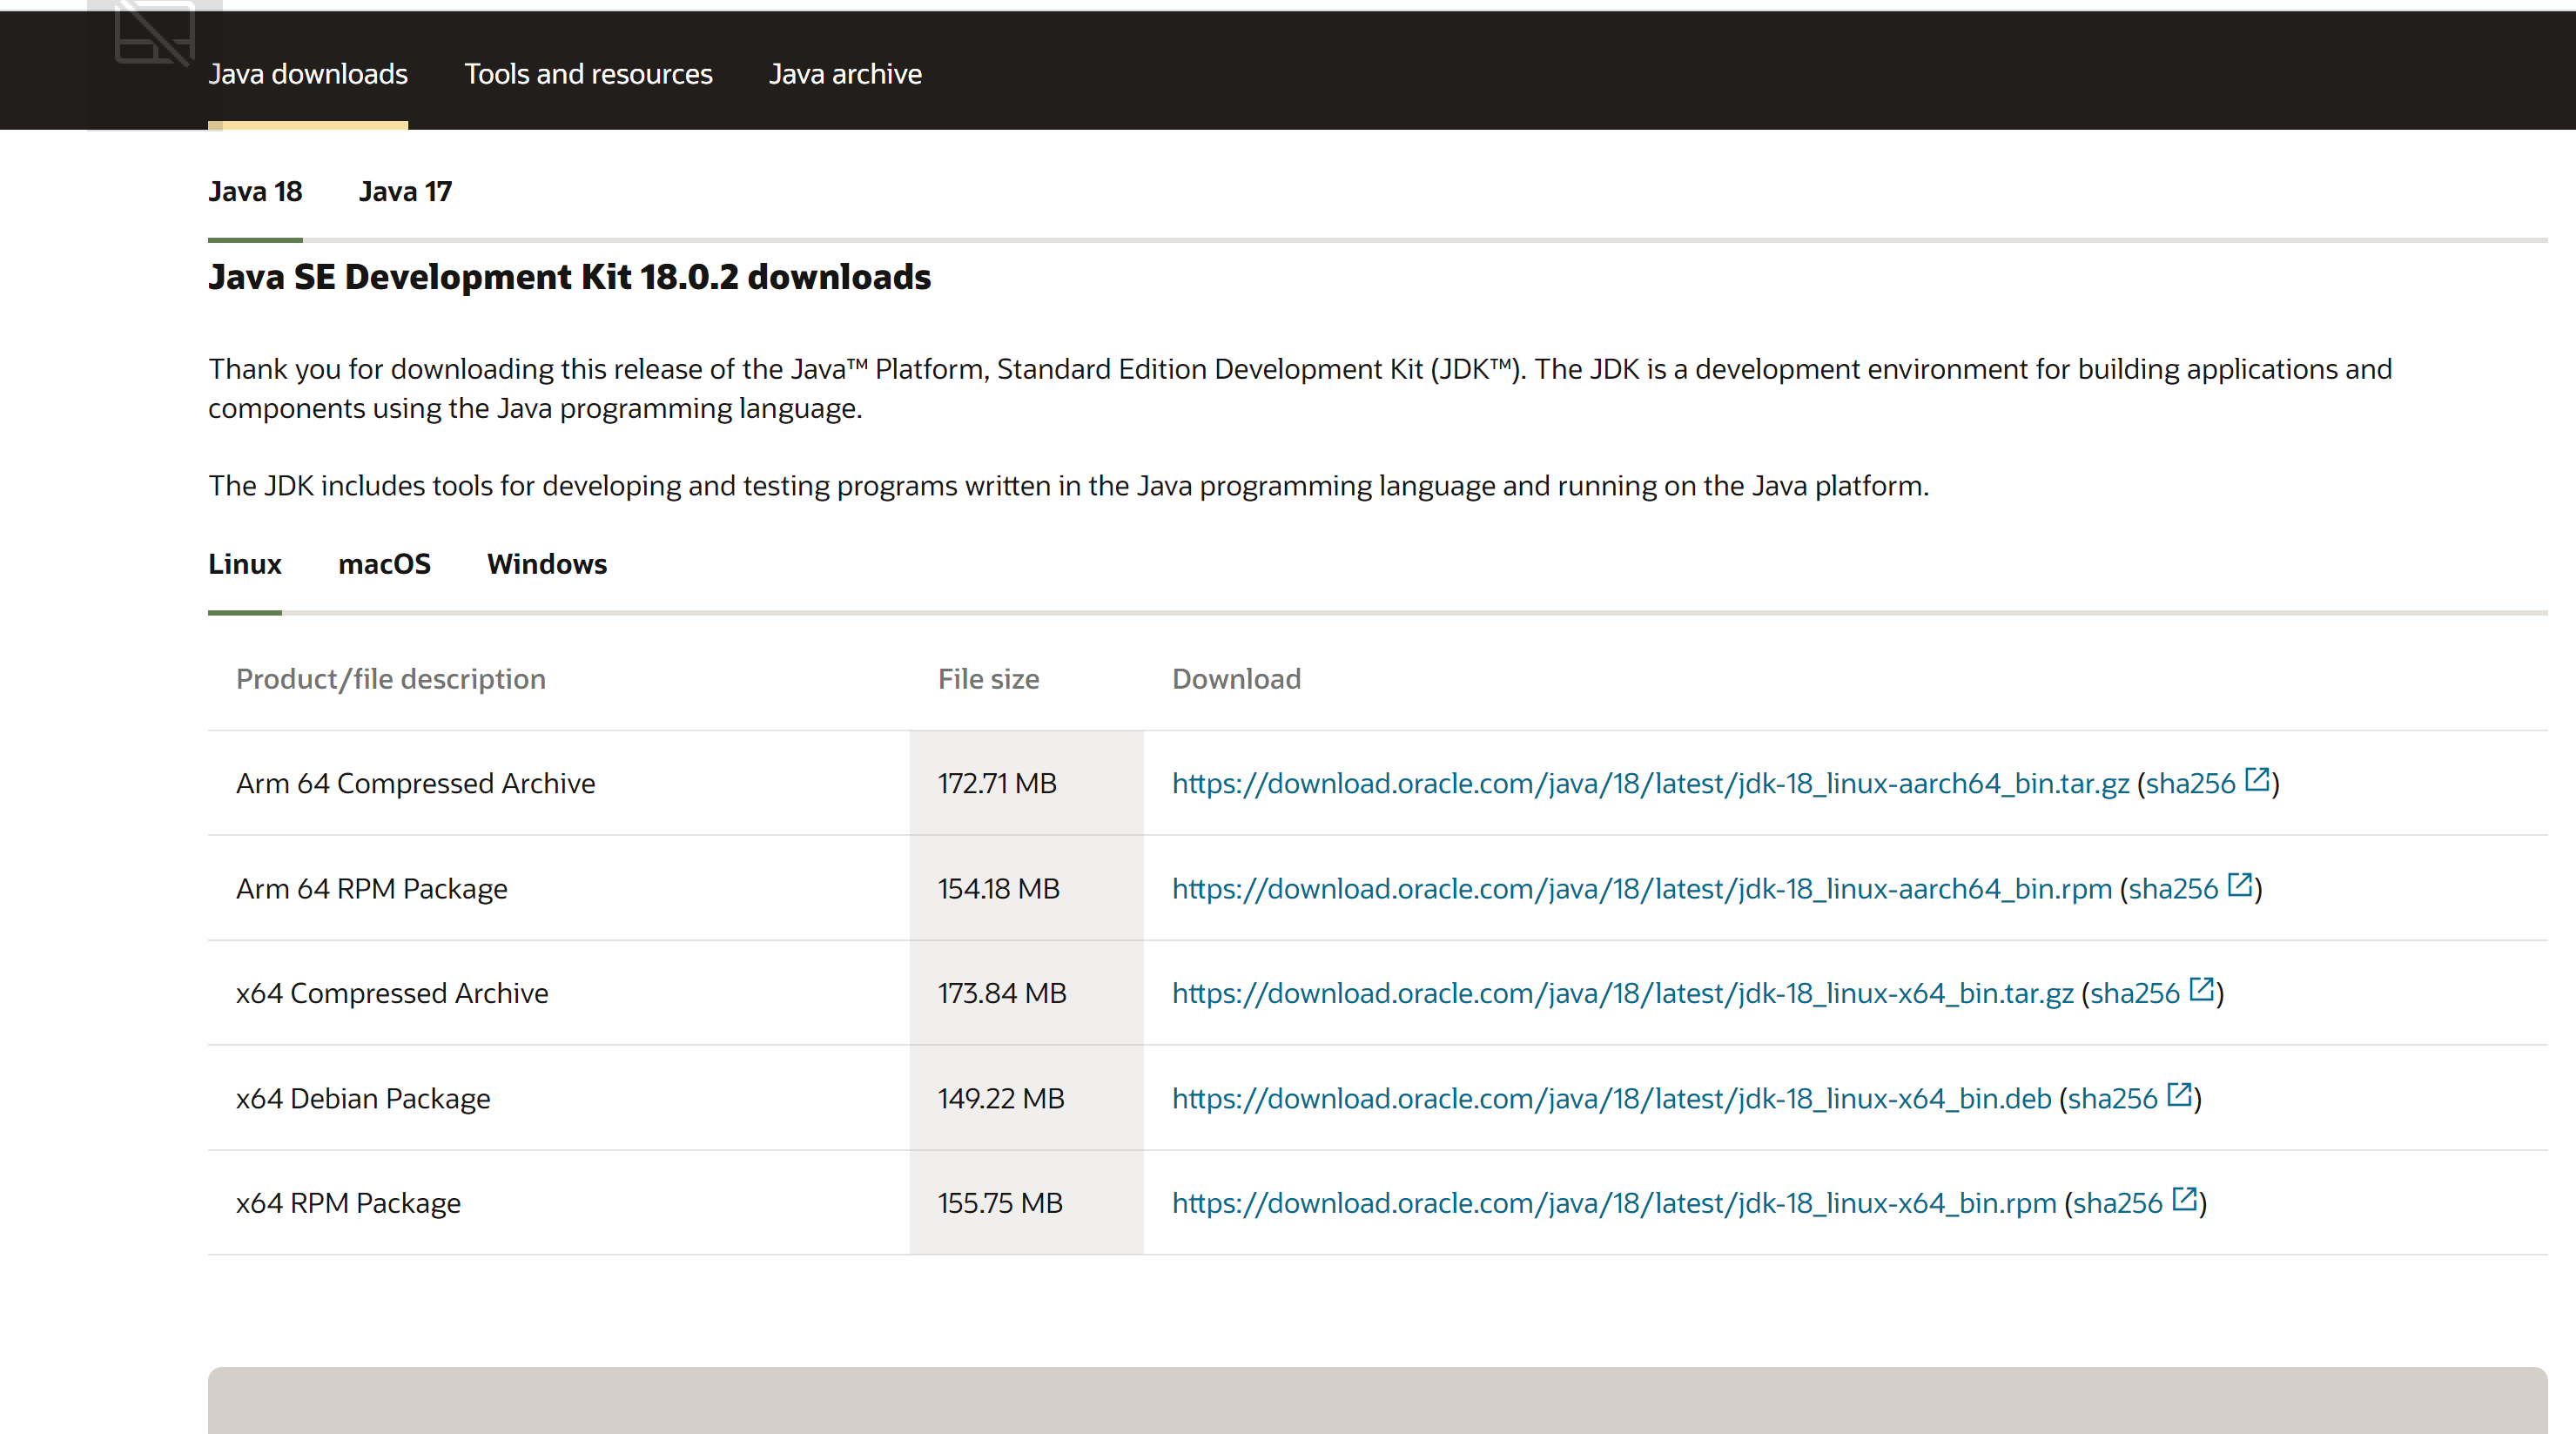Click external-link icon in x64 RPM Package row
The height and width of the screenshot is (1434, 2576).
[x=2184, y=1198]
